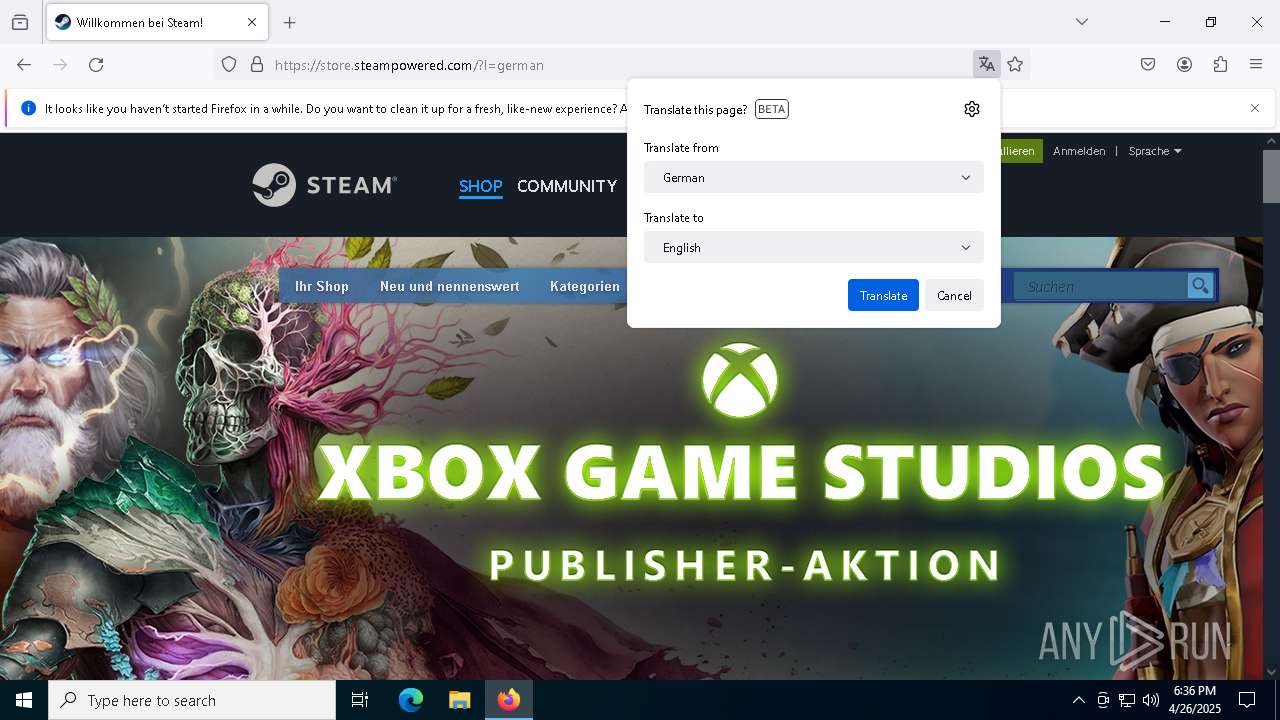
Task: Expand the Sprache language dropdown
Action: [x=1155, y=151]
